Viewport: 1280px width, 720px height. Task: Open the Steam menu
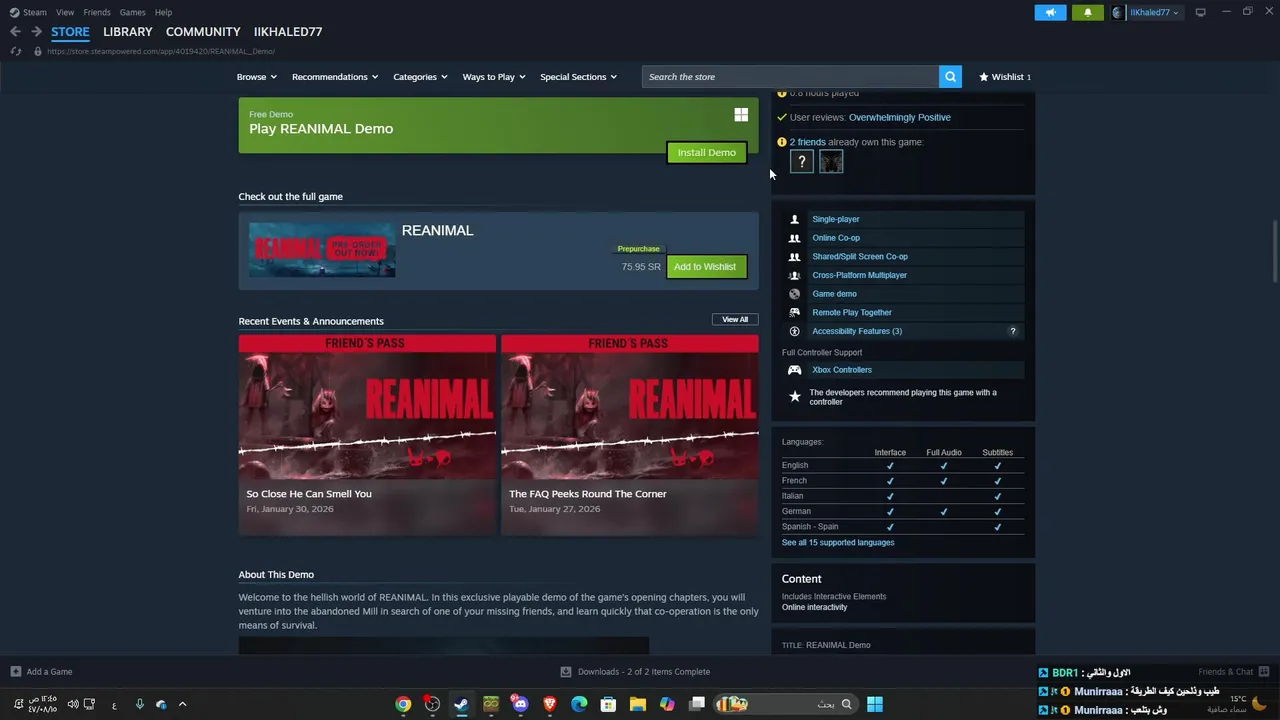pyautogui.click(x=35, y=12)
